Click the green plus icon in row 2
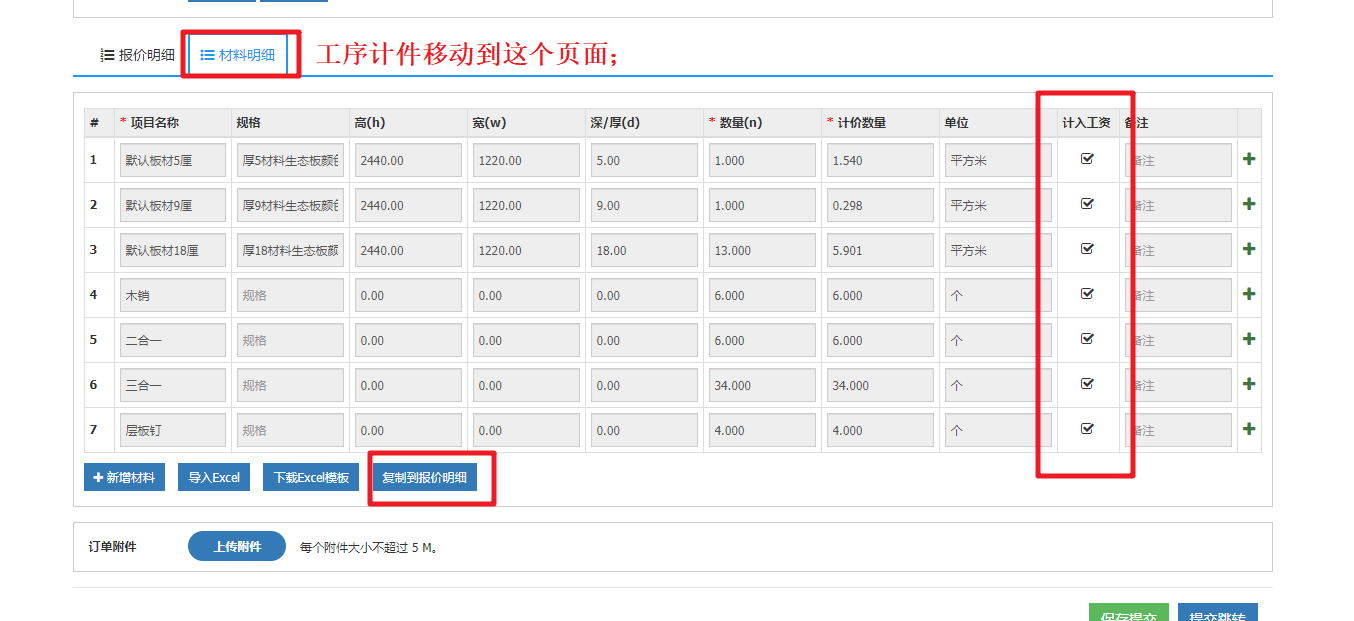 (1248, 205)
